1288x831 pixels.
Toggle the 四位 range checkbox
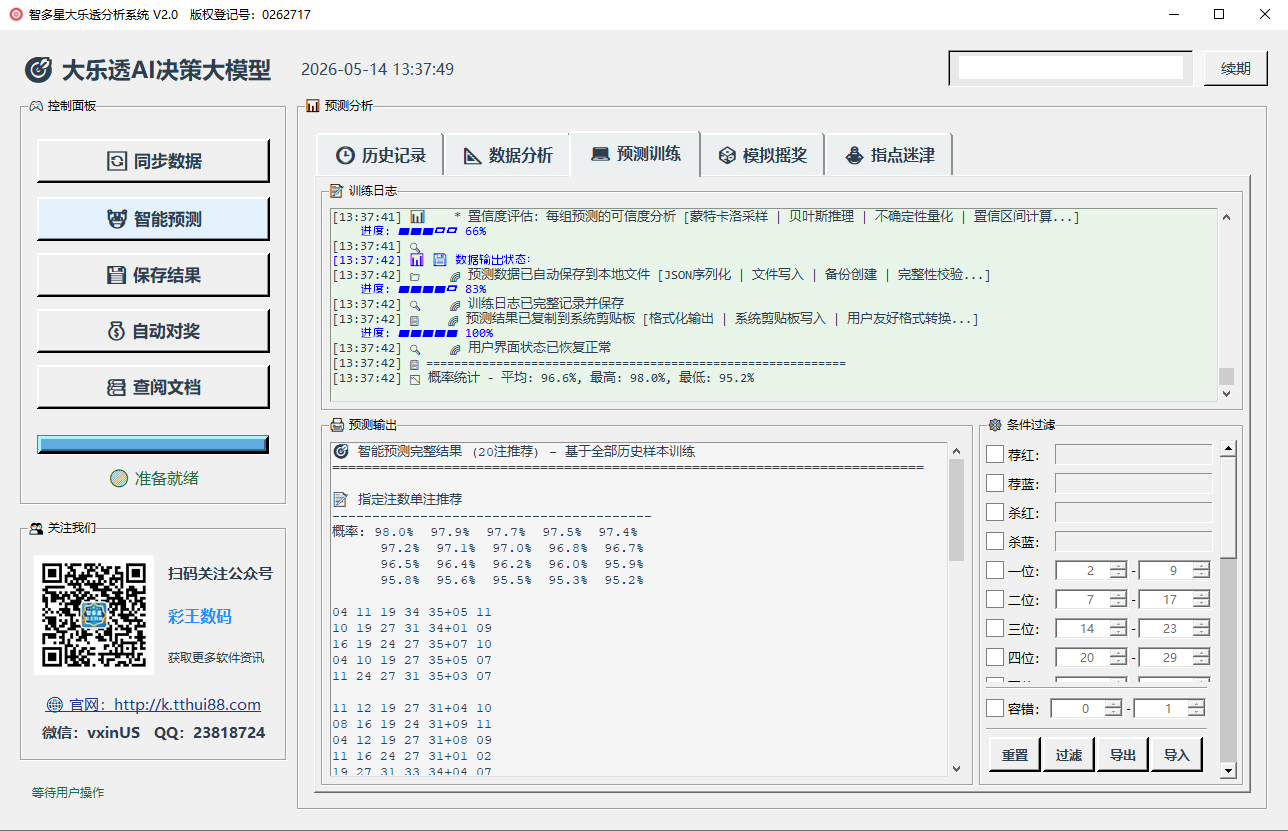[x=995, y=657]
